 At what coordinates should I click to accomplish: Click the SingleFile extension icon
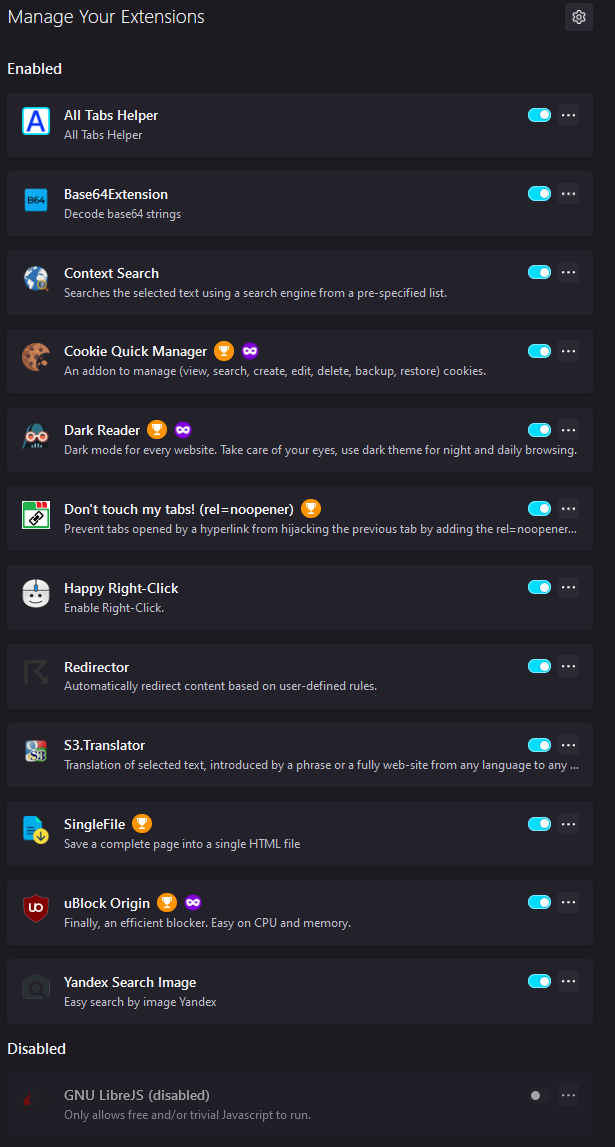click(36, 830)
